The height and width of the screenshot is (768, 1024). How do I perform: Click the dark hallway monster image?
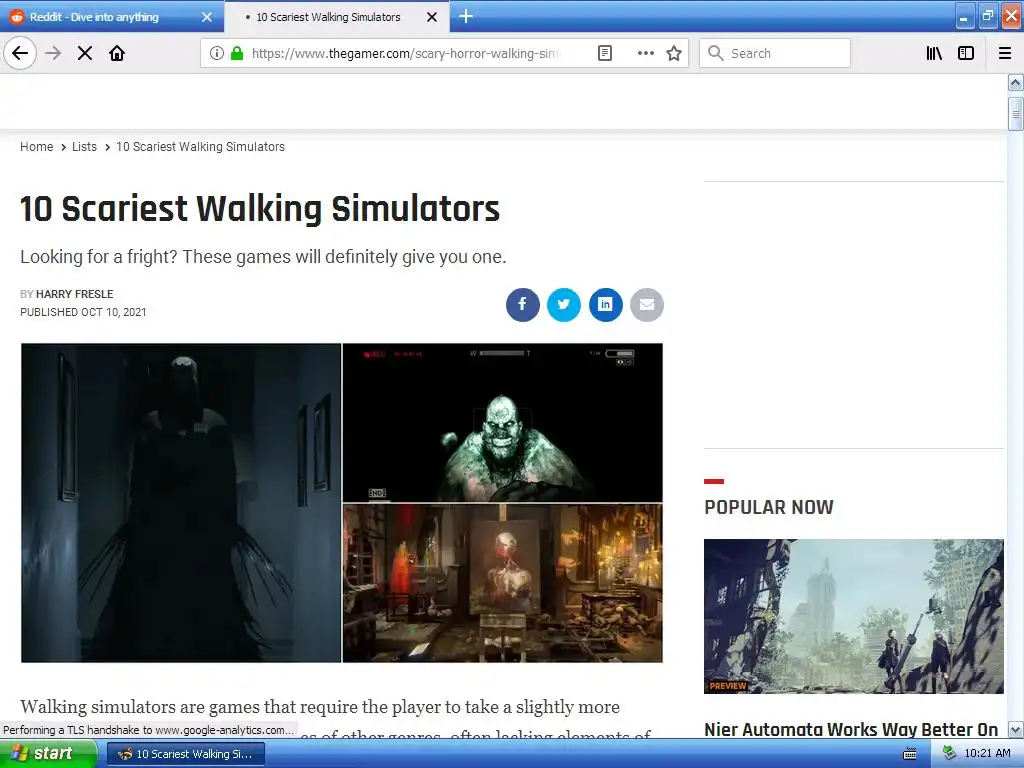181,503
